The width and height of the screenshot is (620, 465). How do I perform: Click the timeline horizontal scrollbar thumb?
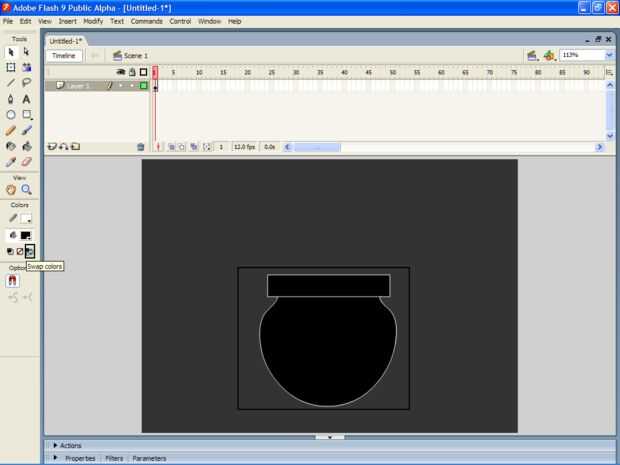click(x=317, y=147)
